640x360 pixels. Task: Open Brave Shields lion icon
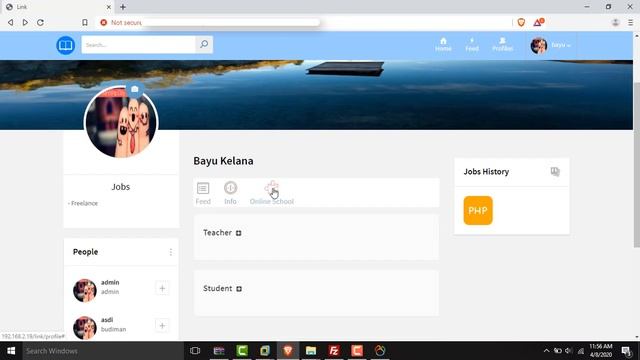coord(521,22)
